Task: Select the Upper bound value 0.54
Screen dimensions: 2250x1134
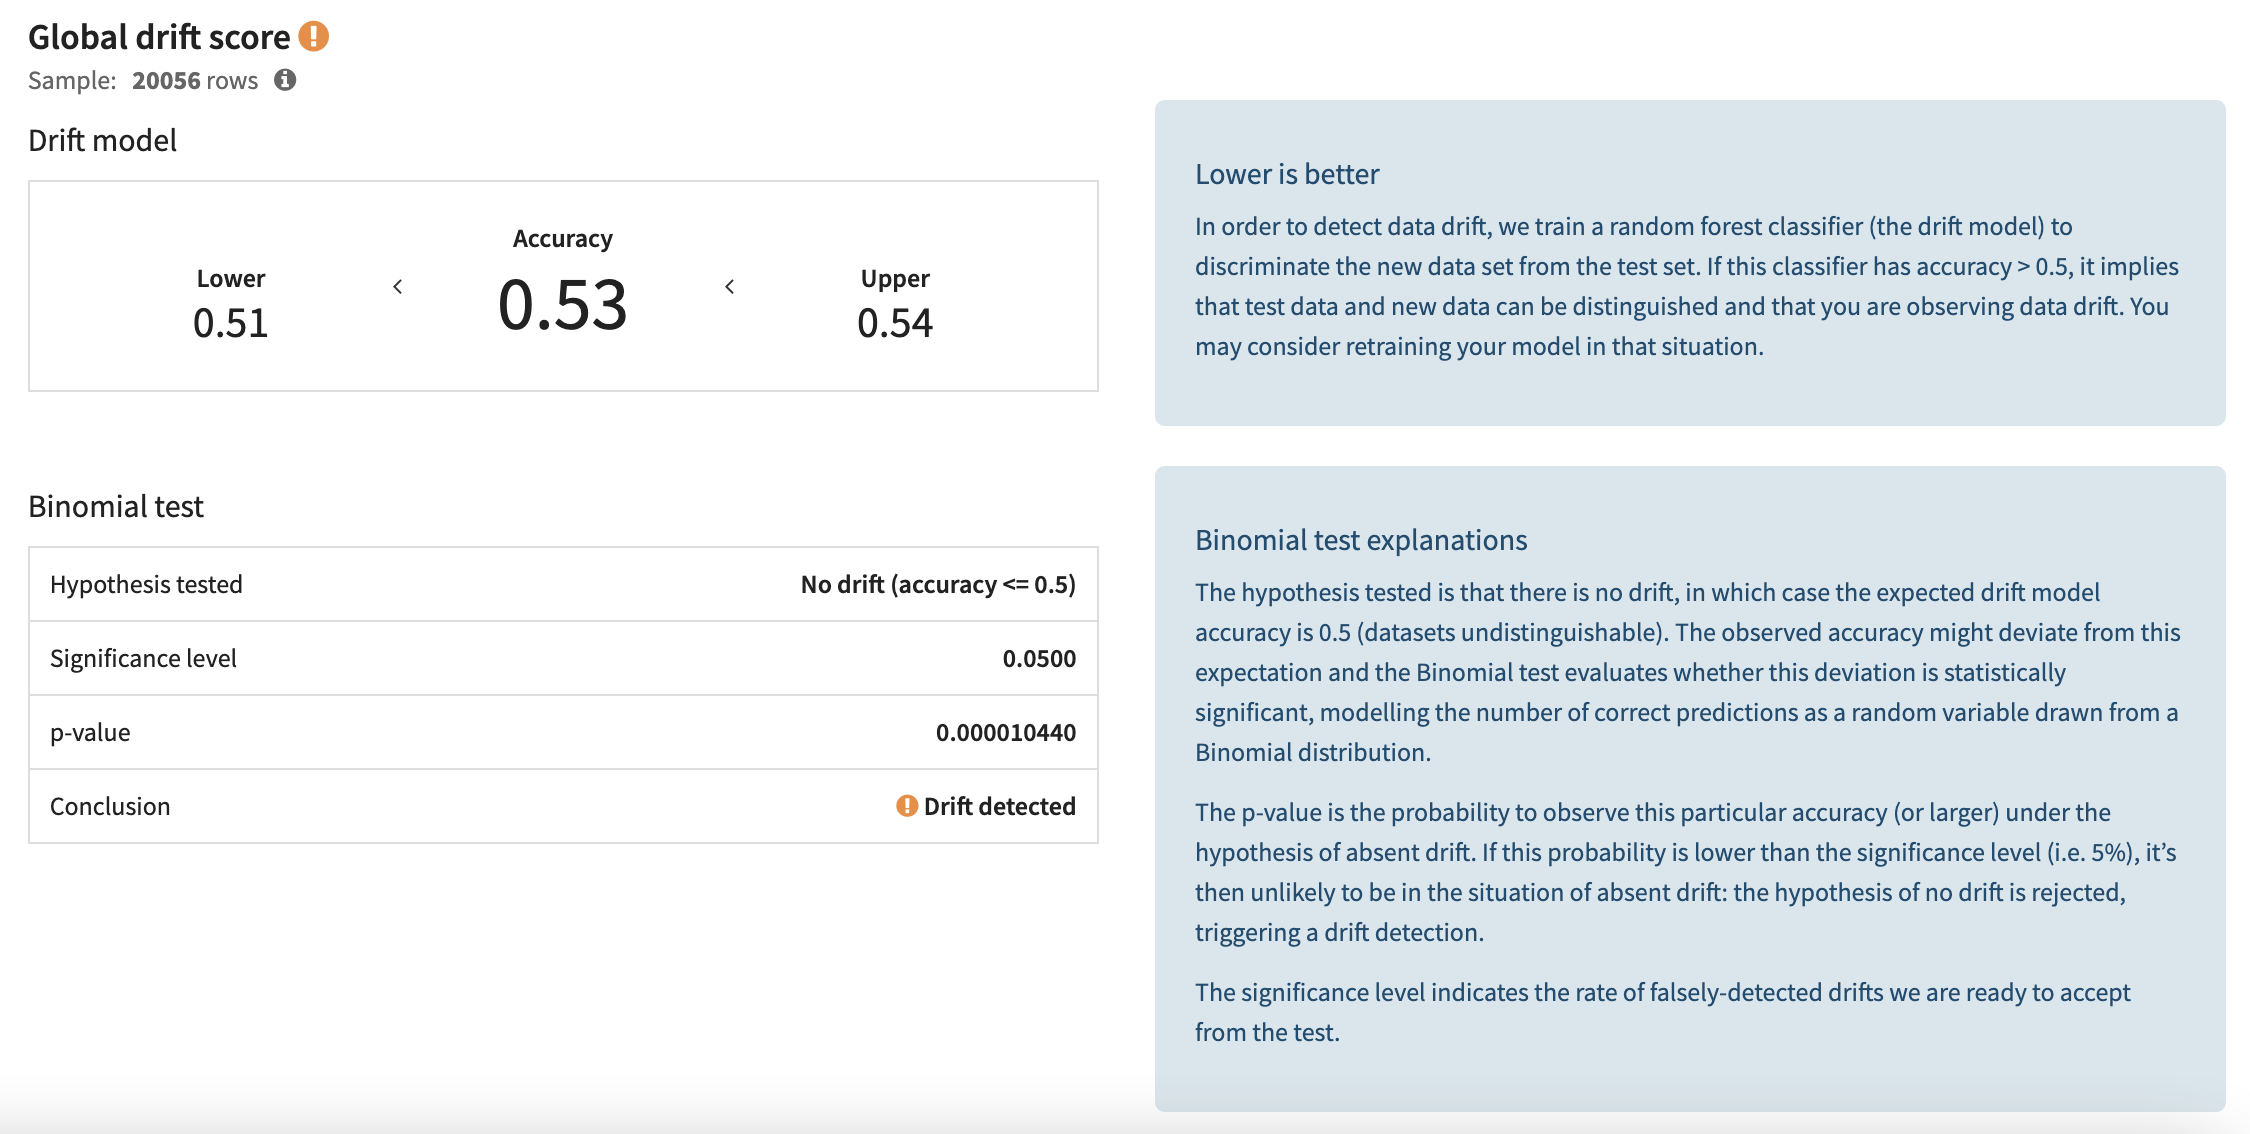Action: point(896,322)
